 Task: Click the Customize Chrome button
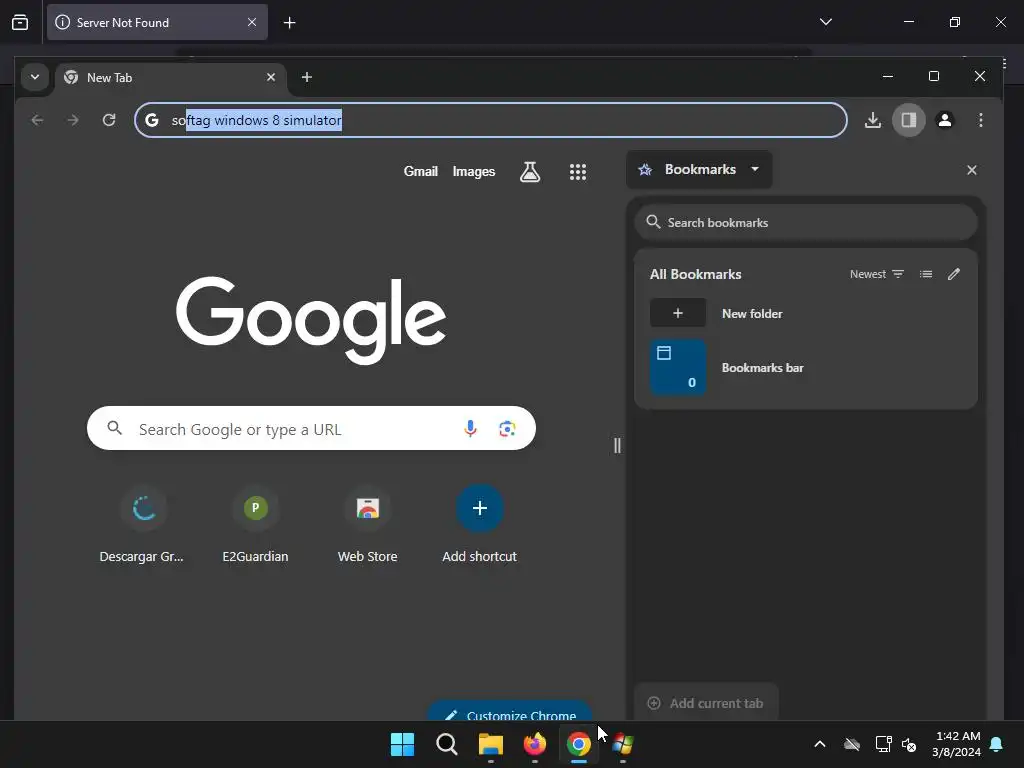(x=509, y=712)
